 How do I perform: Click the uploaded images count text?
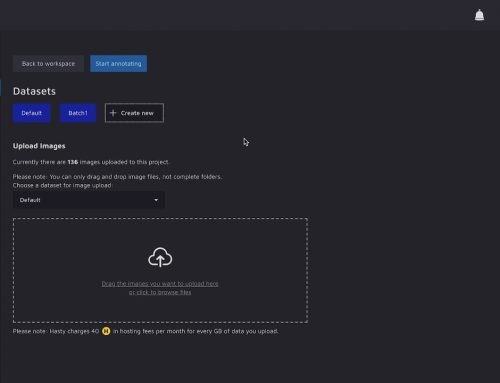[x=91, y=162]
